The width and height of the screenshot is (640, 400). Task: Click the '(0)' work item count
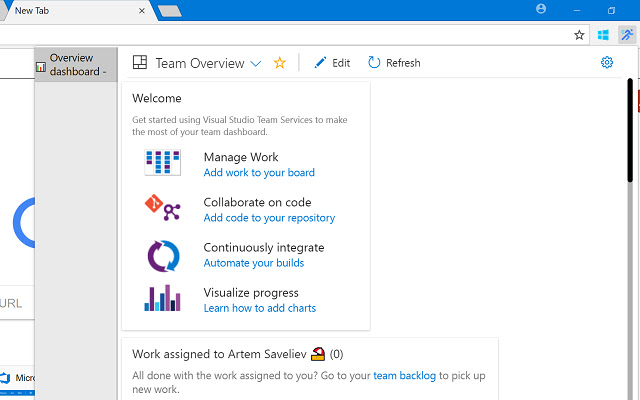(x=336, y=354)
